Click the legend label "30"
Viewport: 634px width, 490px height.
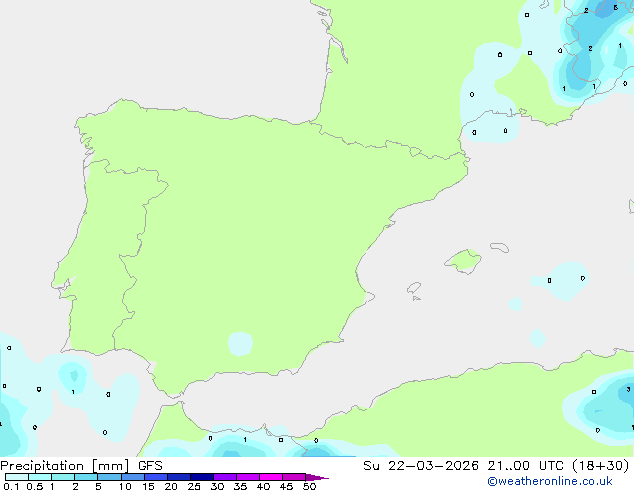pyautogui.click(x=217, y=486)
